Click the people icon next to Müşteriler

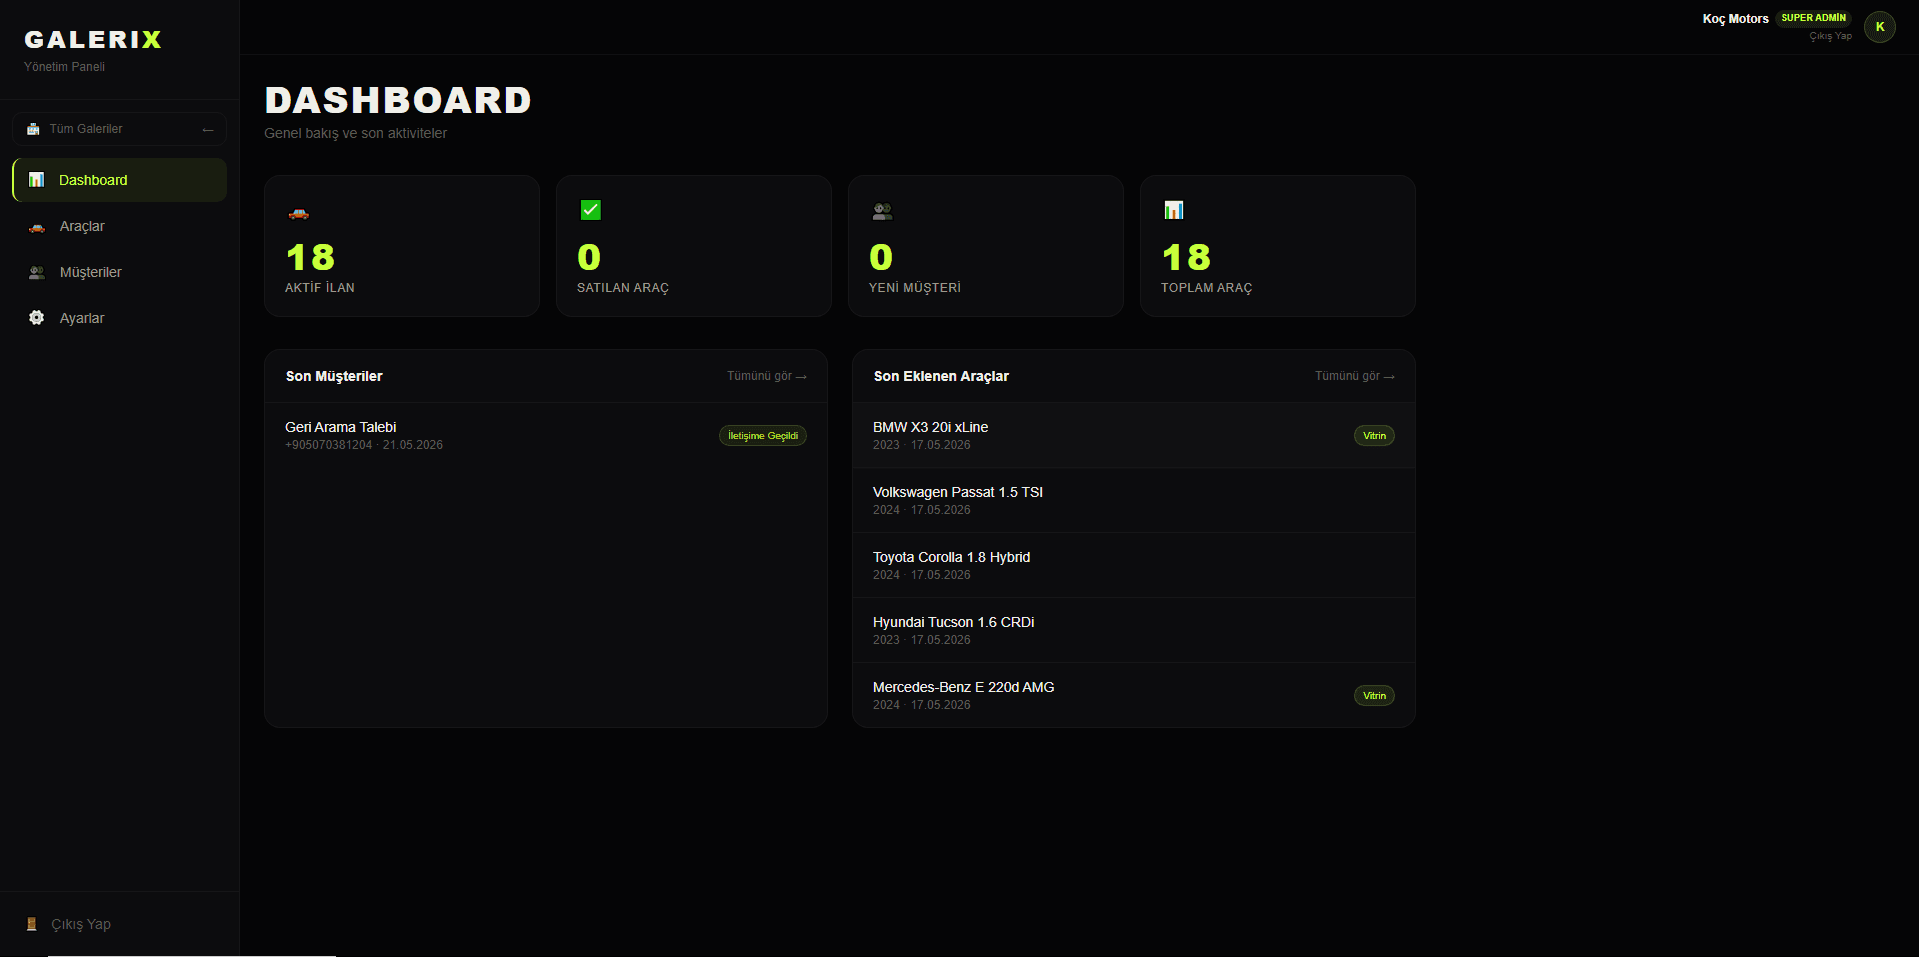pyautogui.click(x=37, y=272)
